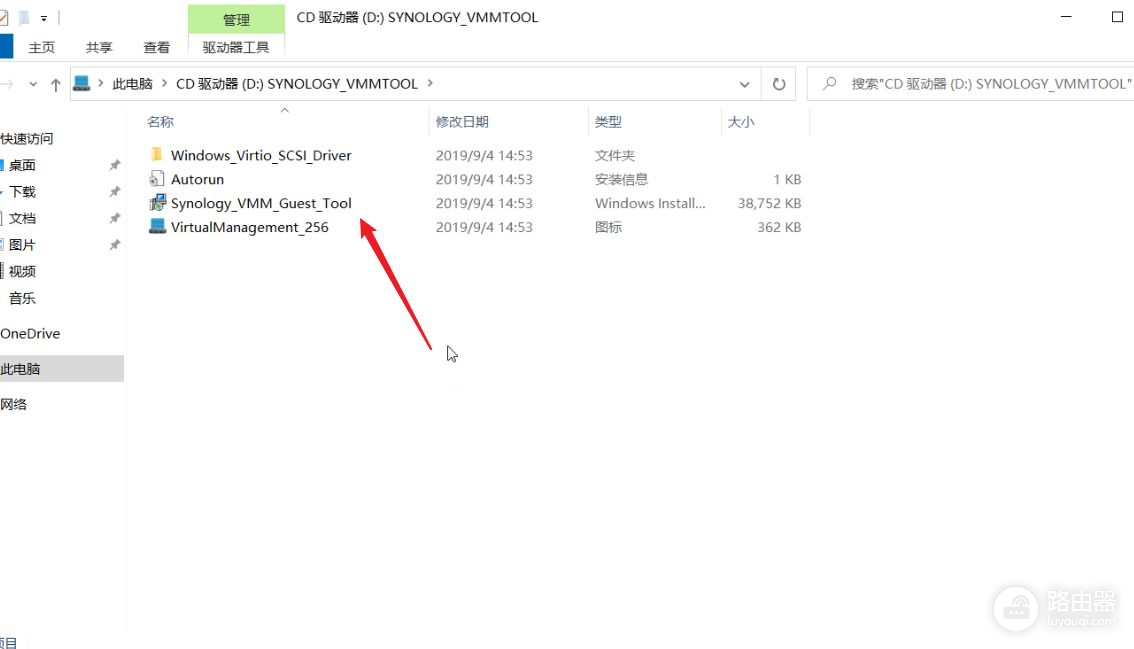
Task: Open OneDrive in navigation pane
Action: [30, 334]
